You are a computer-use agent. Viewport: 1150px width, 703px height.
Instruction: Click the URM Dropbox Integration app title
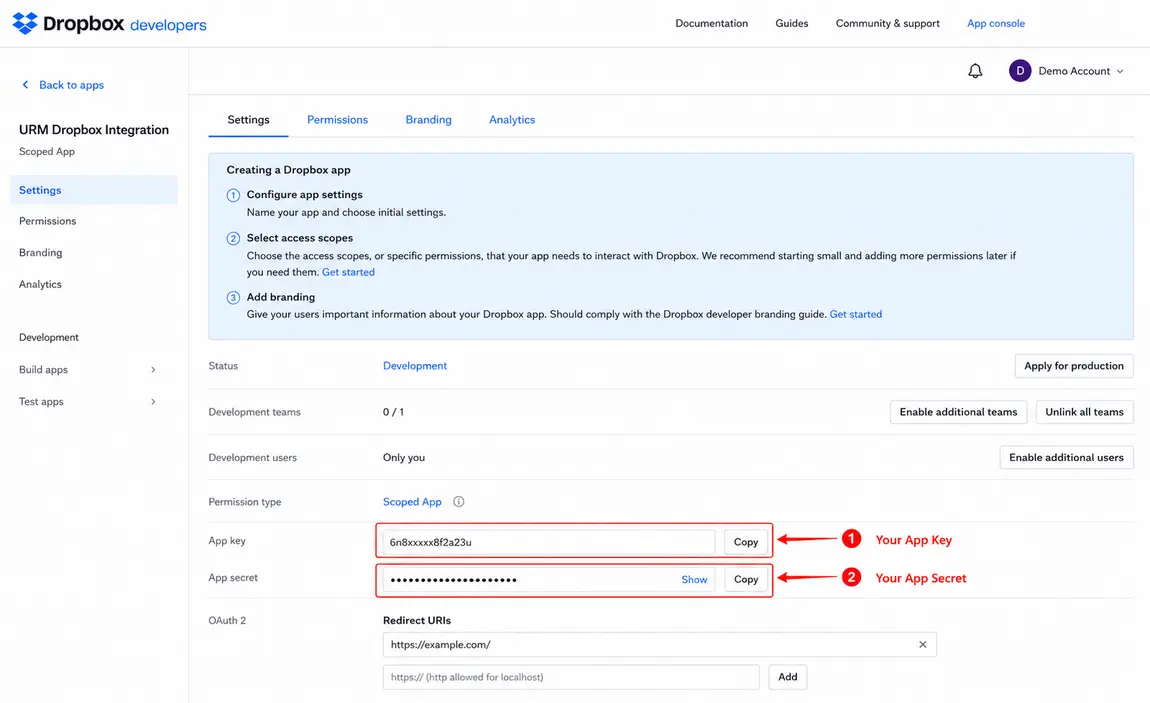pos(94,130)
